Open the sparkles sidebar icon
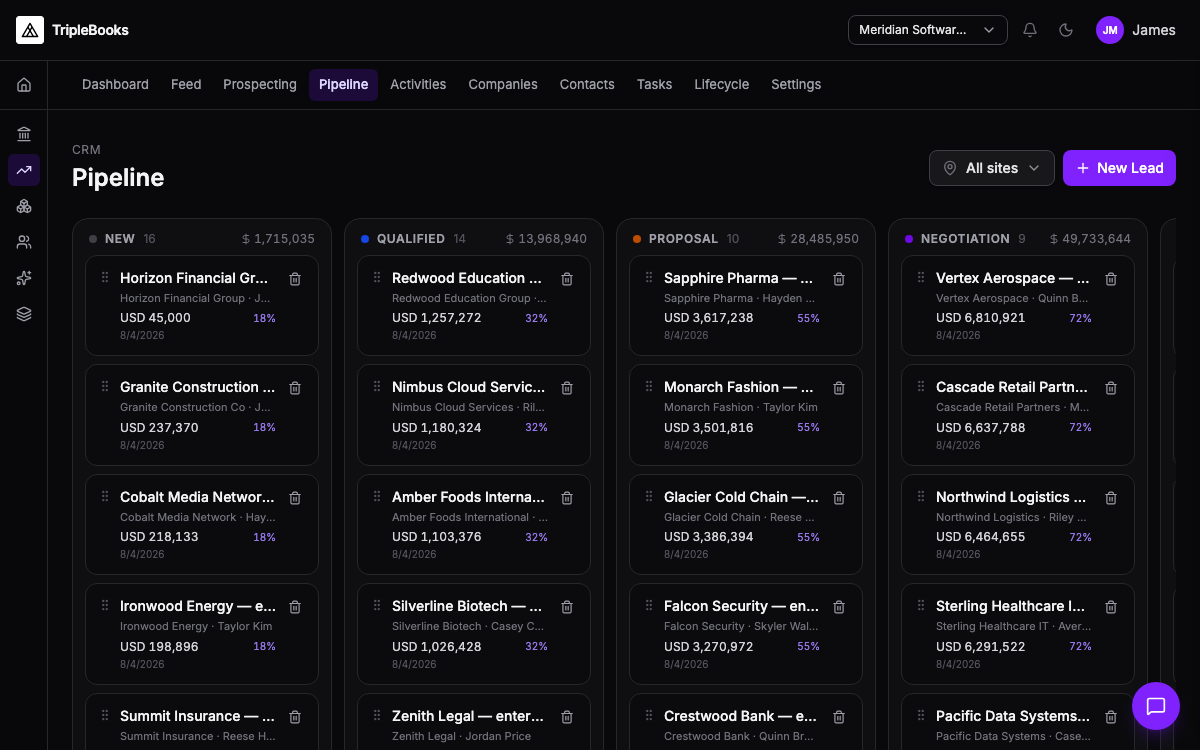 tap(24, 278)
